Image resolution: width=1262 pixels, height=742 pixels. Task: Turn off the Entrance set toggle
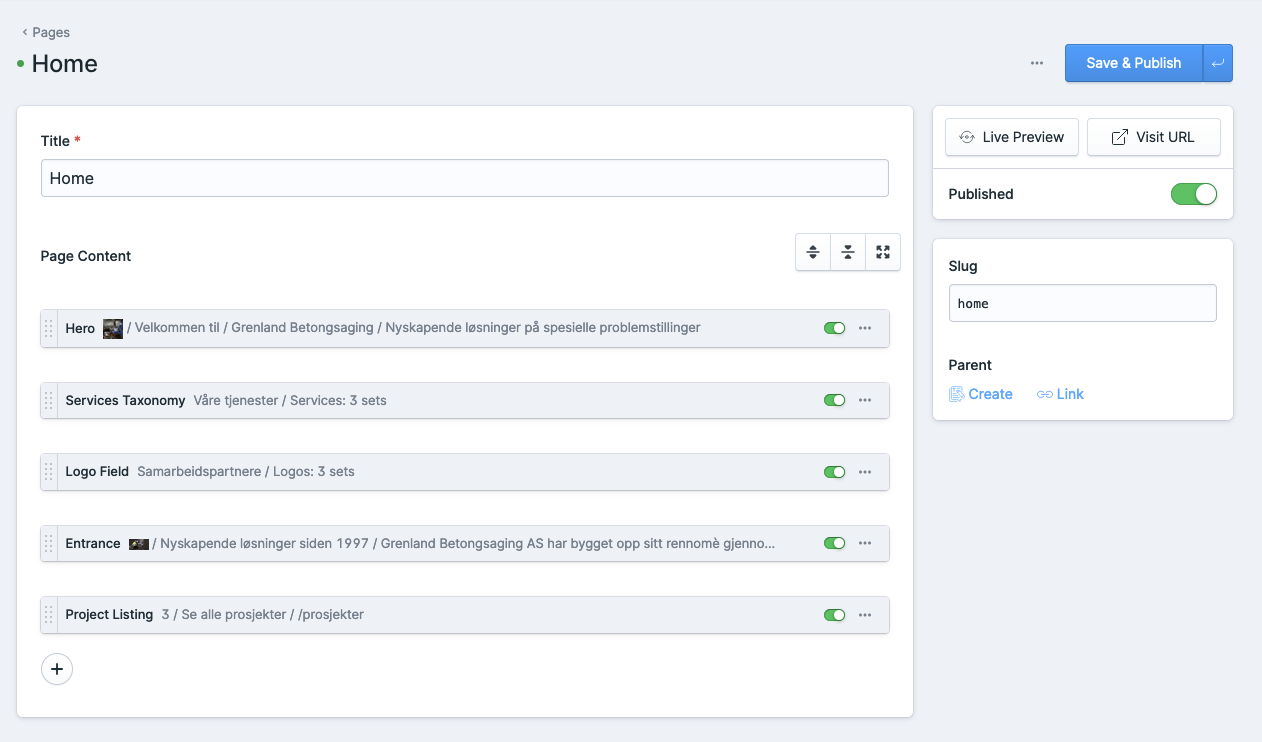(x=834, y=543)
